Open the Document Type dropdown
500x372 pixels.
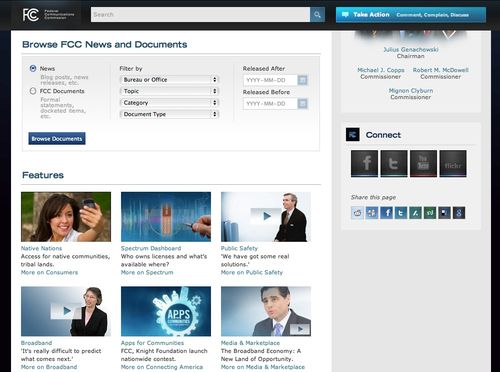tap(169, 114)
